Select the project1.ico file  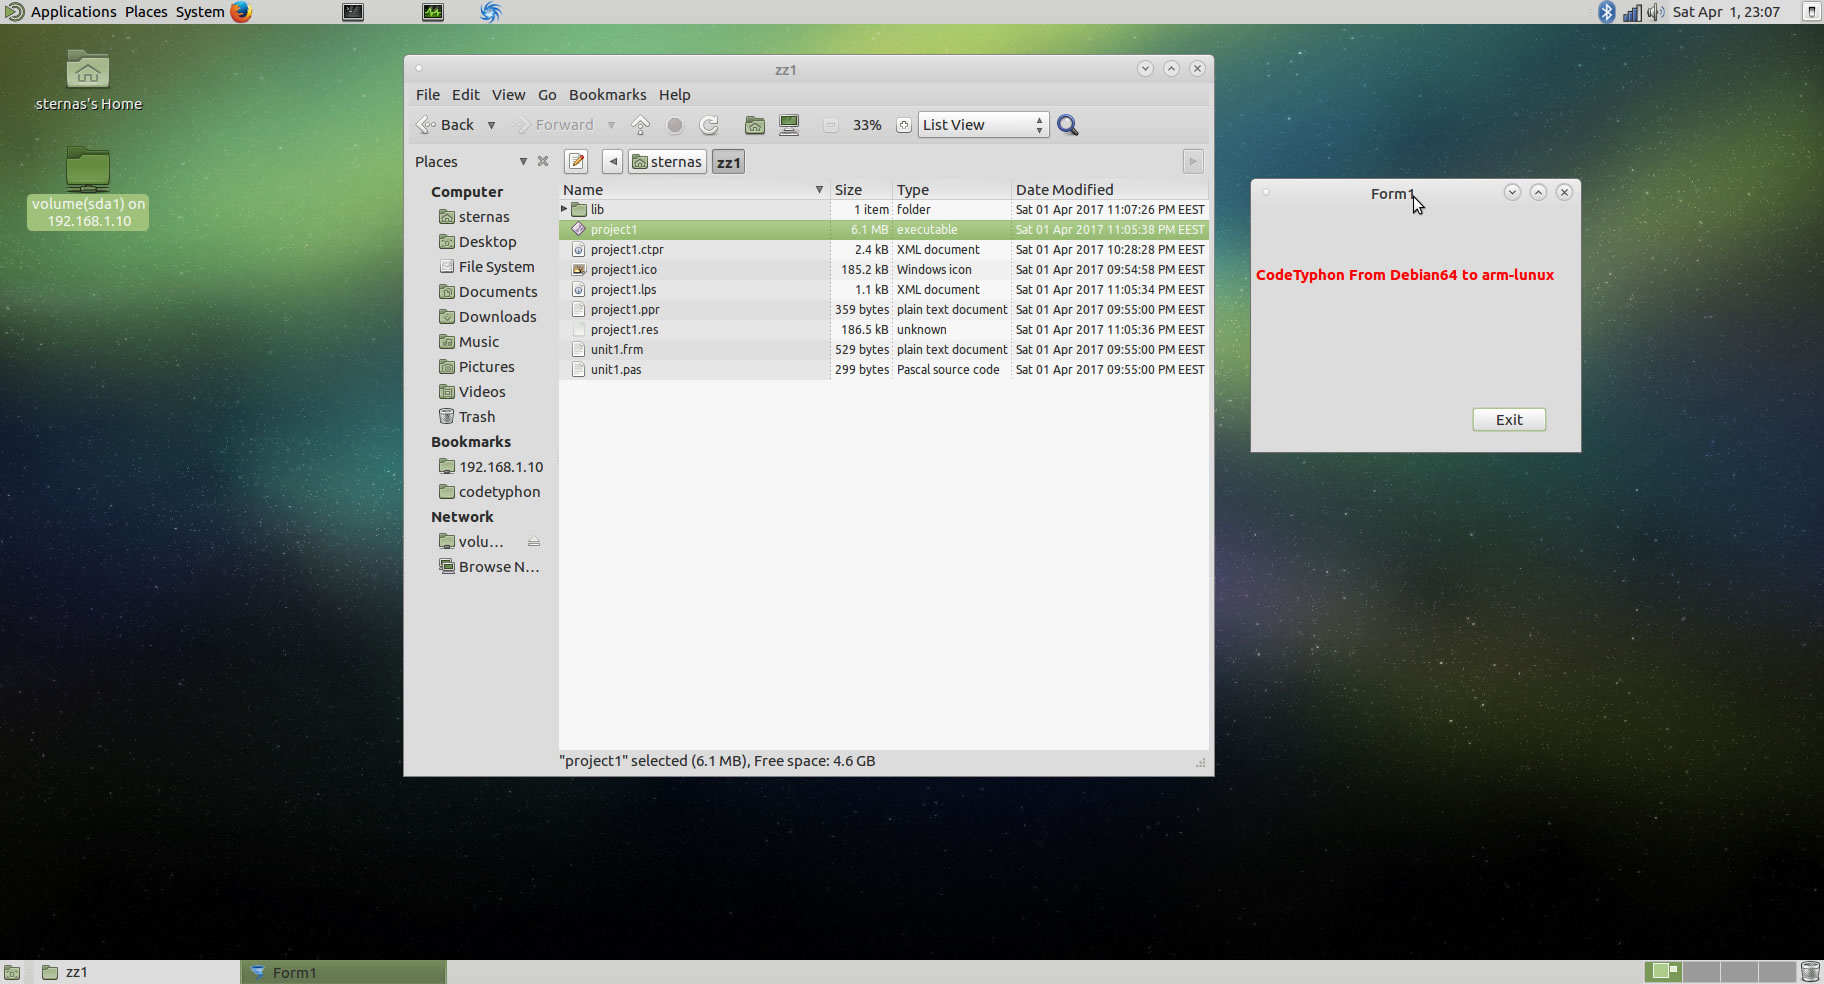(x=883, y=269)
